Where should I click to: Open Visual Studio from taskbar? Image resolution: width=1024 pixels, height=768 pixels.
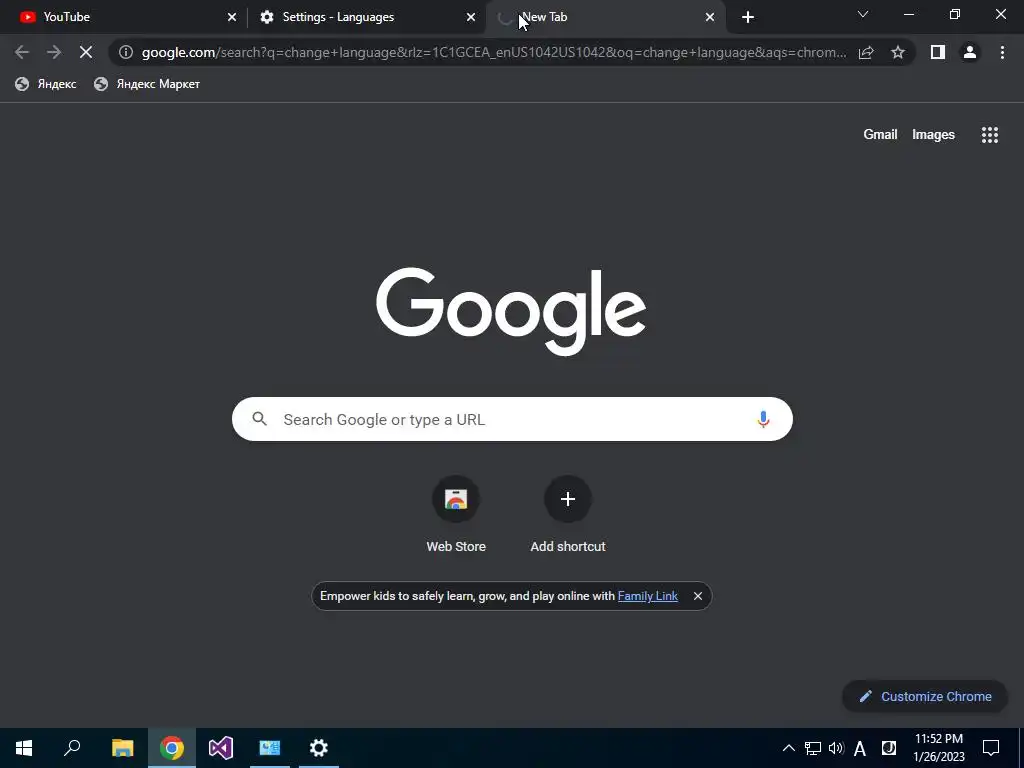tap(221, 748)
